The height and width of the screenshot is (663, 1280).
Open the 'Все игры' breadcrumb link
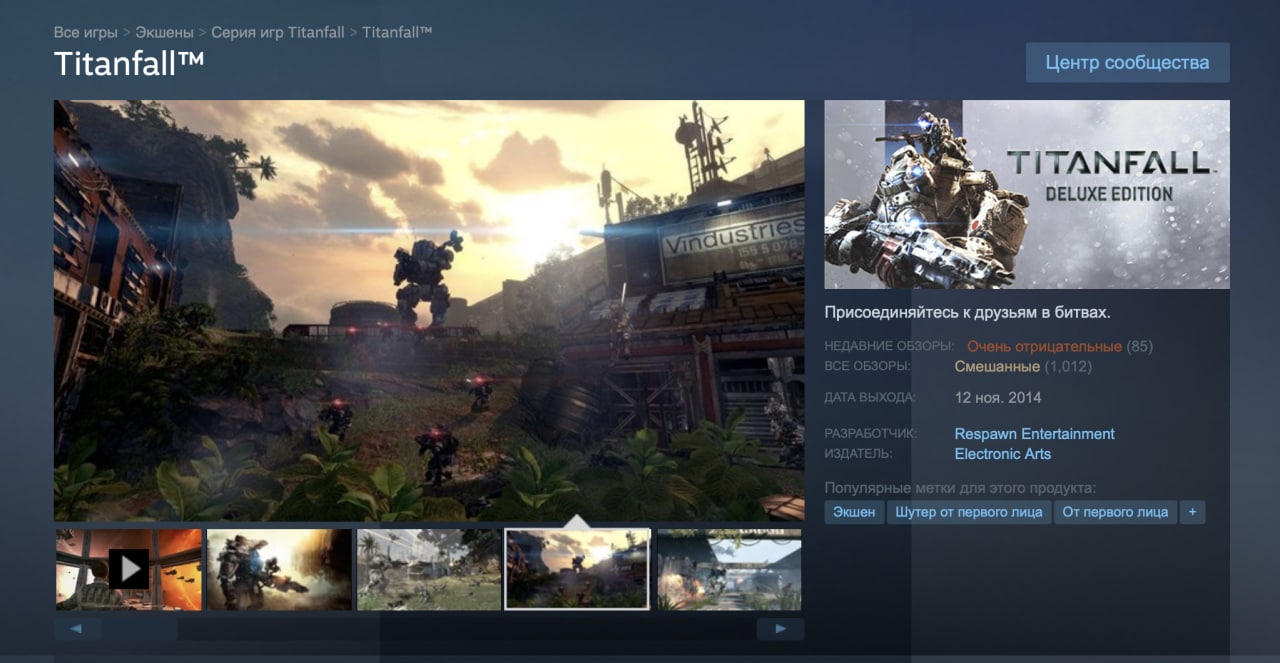coord(85,33)
